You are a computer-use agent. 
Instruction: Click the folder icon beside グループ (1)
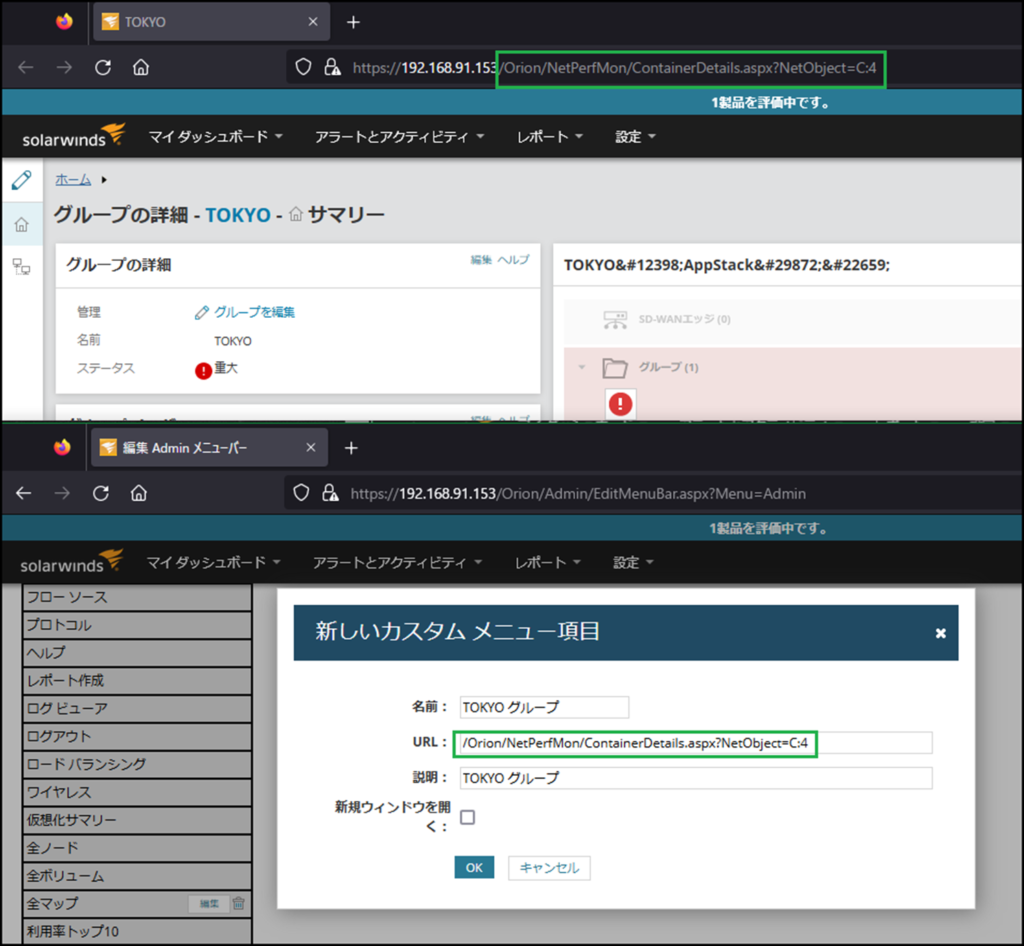click(615, 368)
